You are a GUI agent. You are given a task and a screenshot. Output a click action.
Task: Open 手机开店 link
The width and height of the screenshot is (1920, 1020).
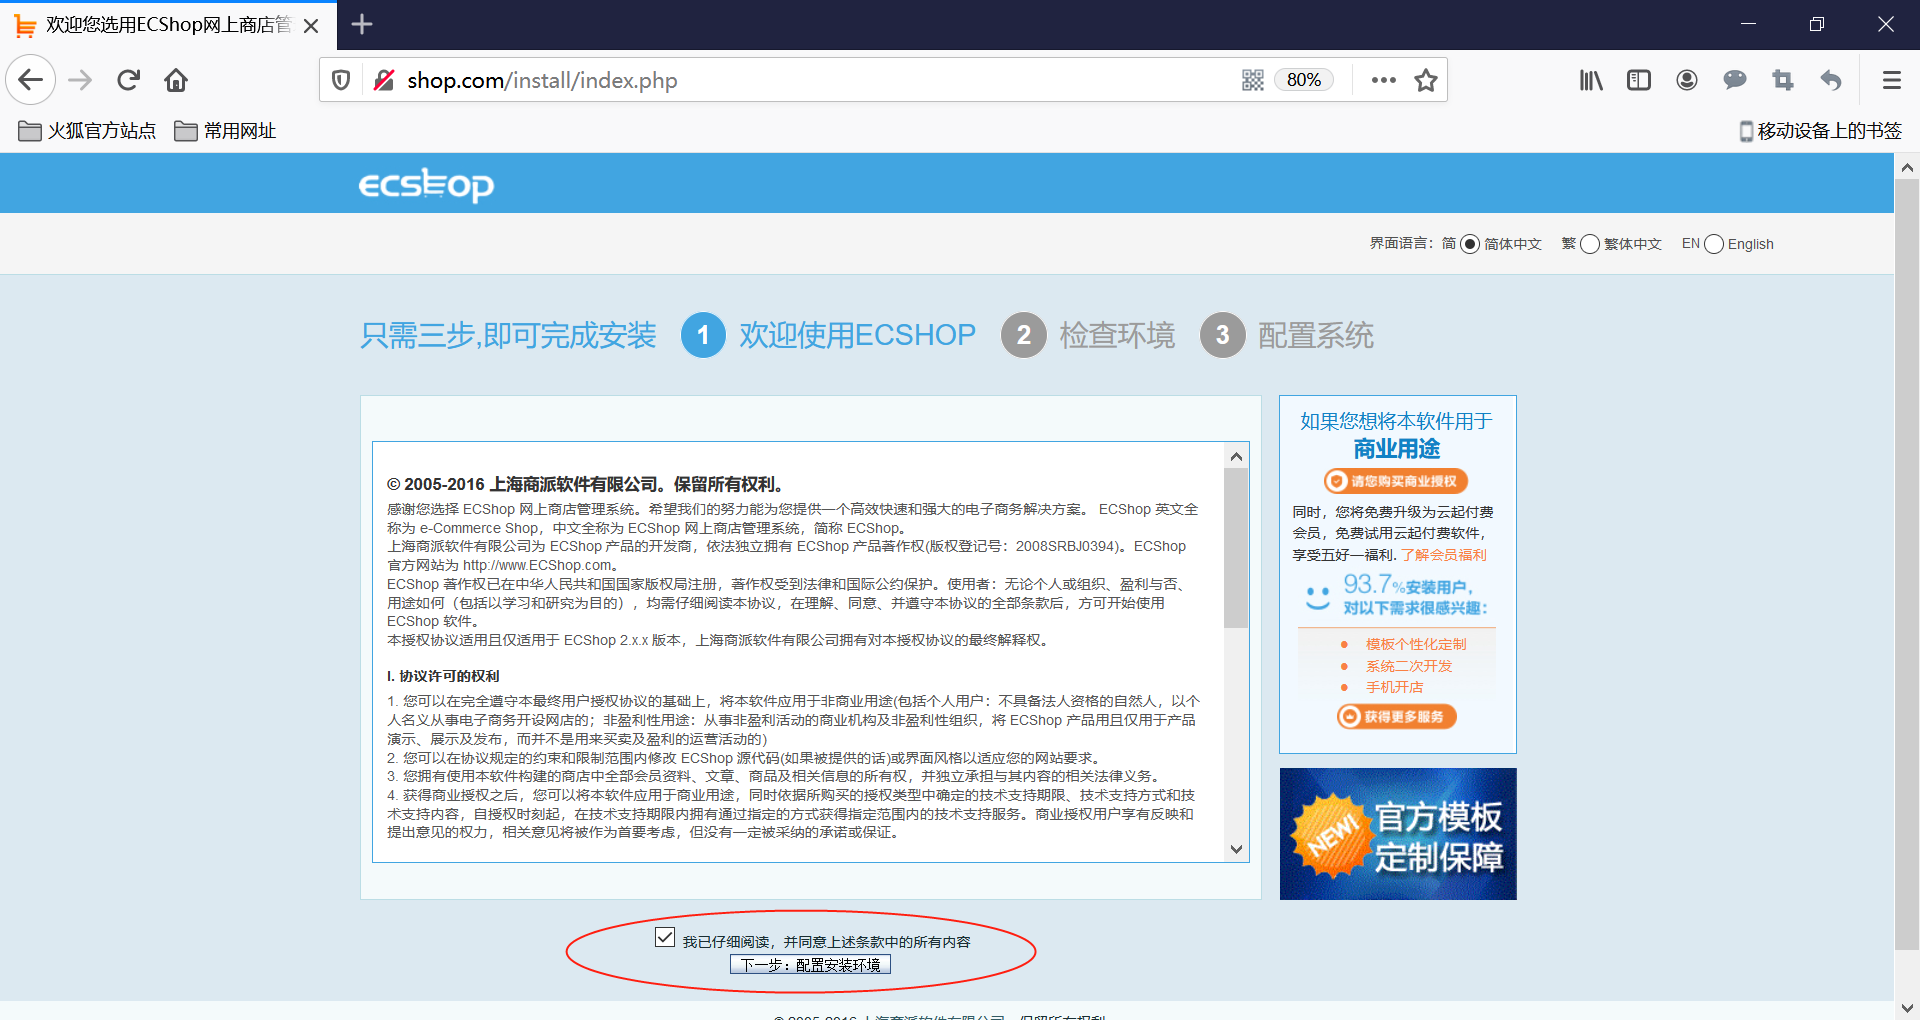tap(1394, 687)
